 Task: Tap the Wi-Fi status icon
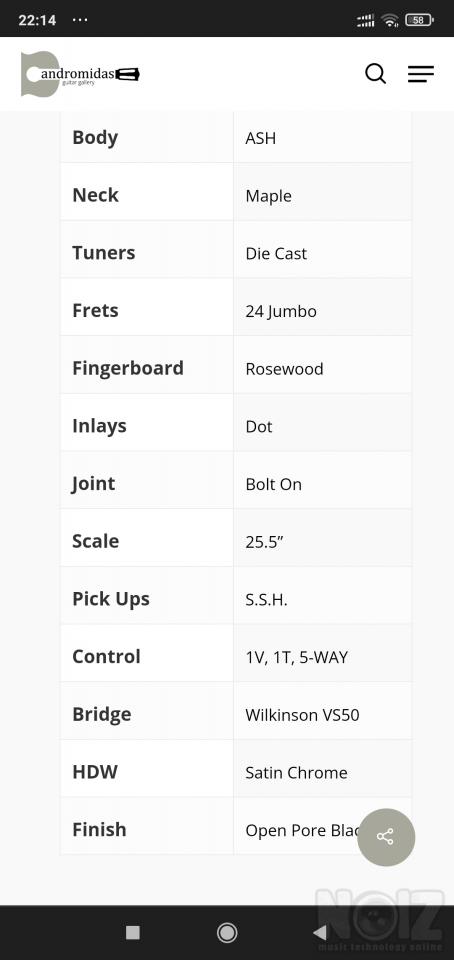point(390,20)
